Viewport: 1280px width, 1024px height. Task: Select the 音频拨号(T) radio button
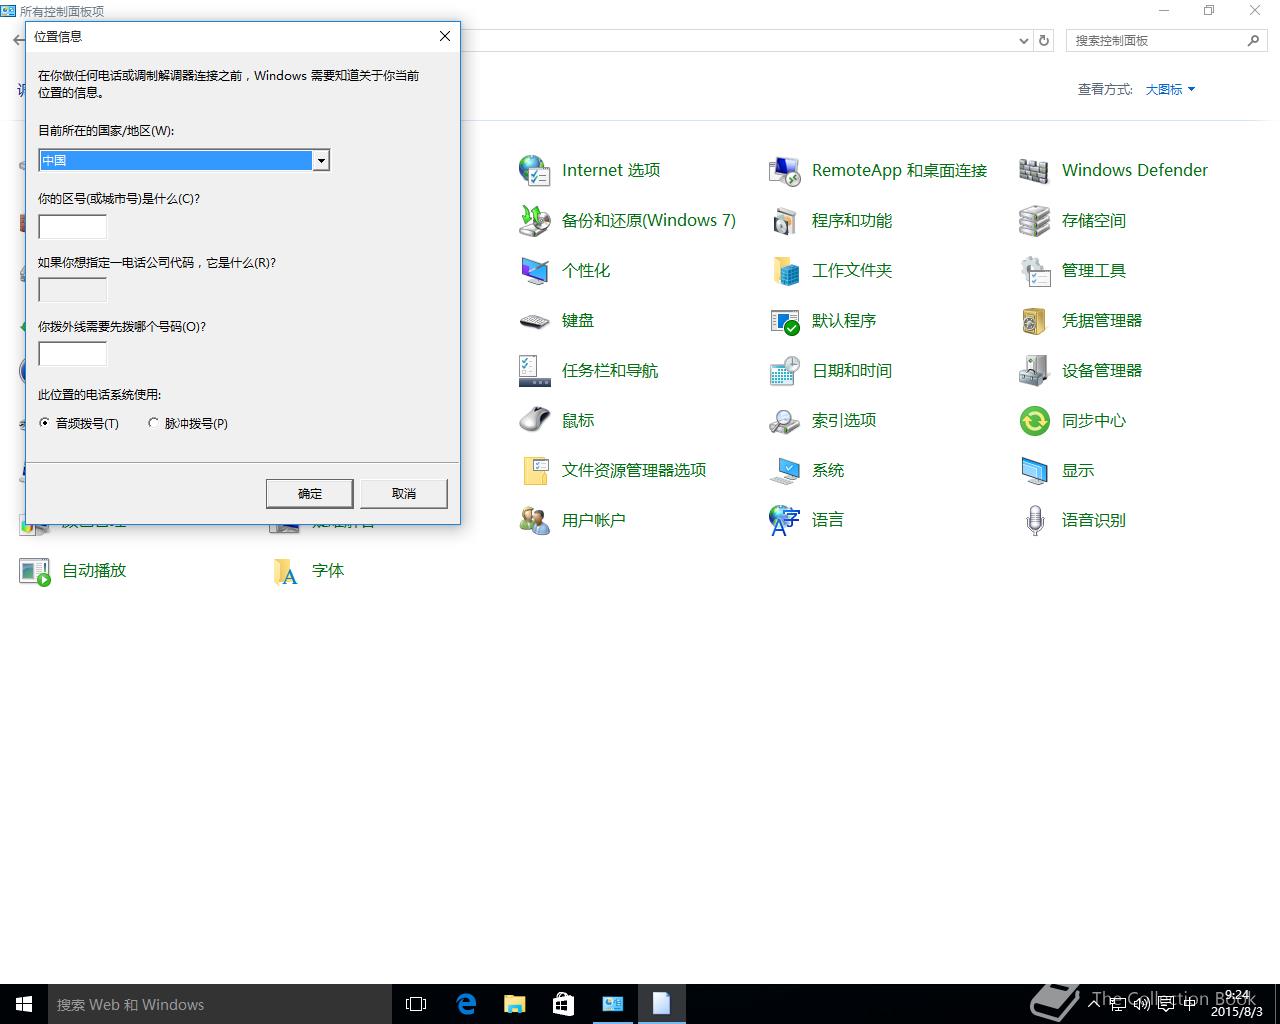pyautogui.click(x=44, y=423)
